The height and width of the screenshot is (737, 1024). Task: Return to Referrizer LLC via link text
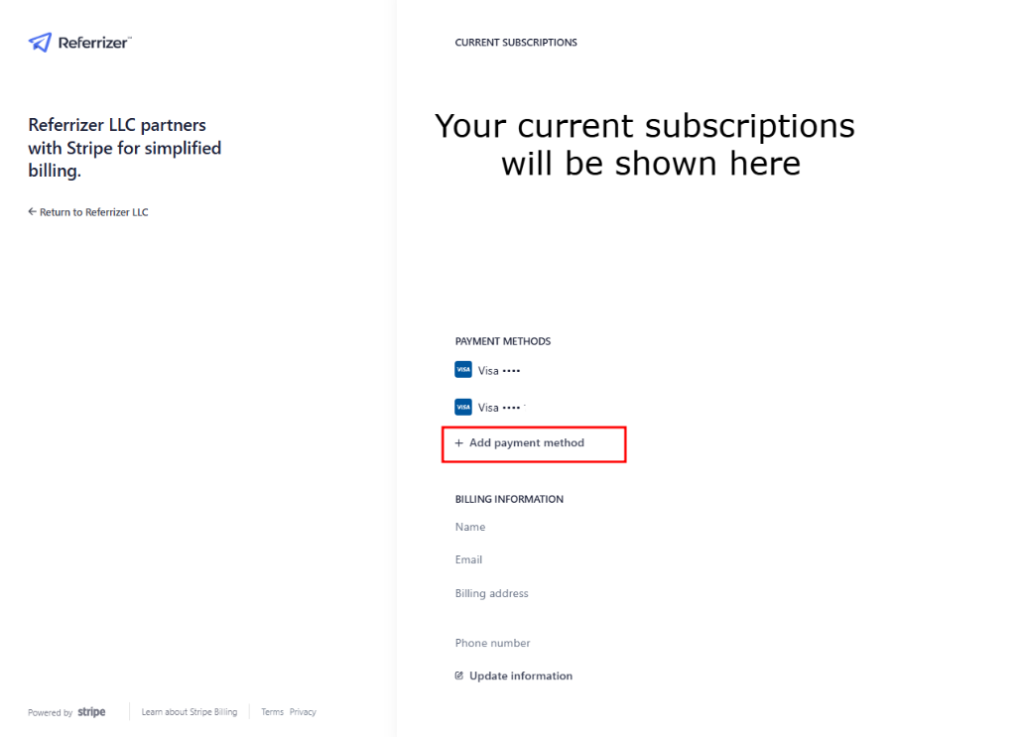(x=94, y=212)
